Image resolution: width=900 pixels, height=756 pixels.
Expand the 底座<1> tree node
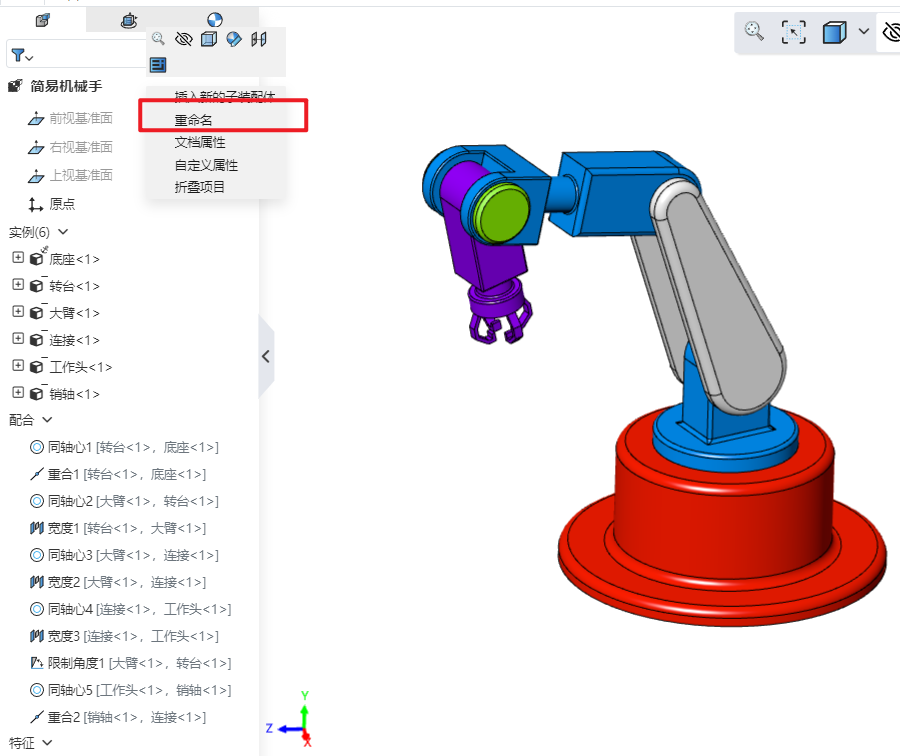click(x=17, y=258)
